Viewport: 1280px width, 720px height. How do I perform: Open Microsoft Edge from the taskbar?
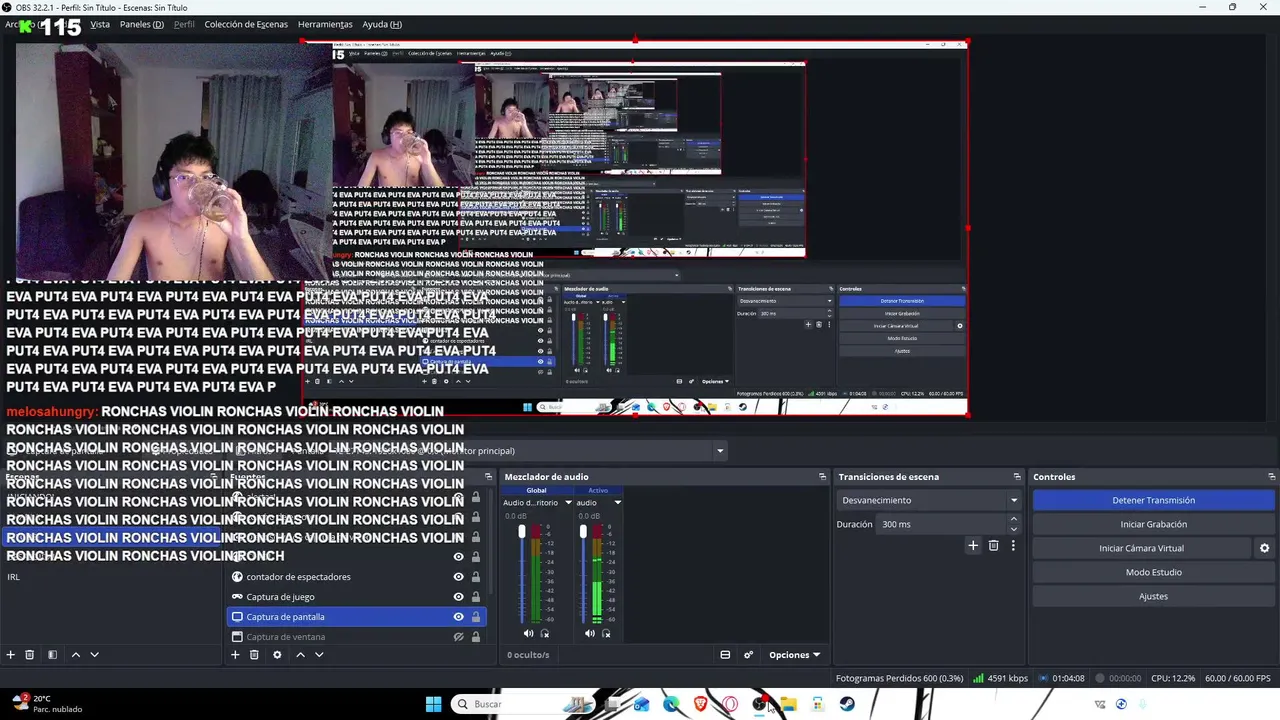(x=671, y=704)
